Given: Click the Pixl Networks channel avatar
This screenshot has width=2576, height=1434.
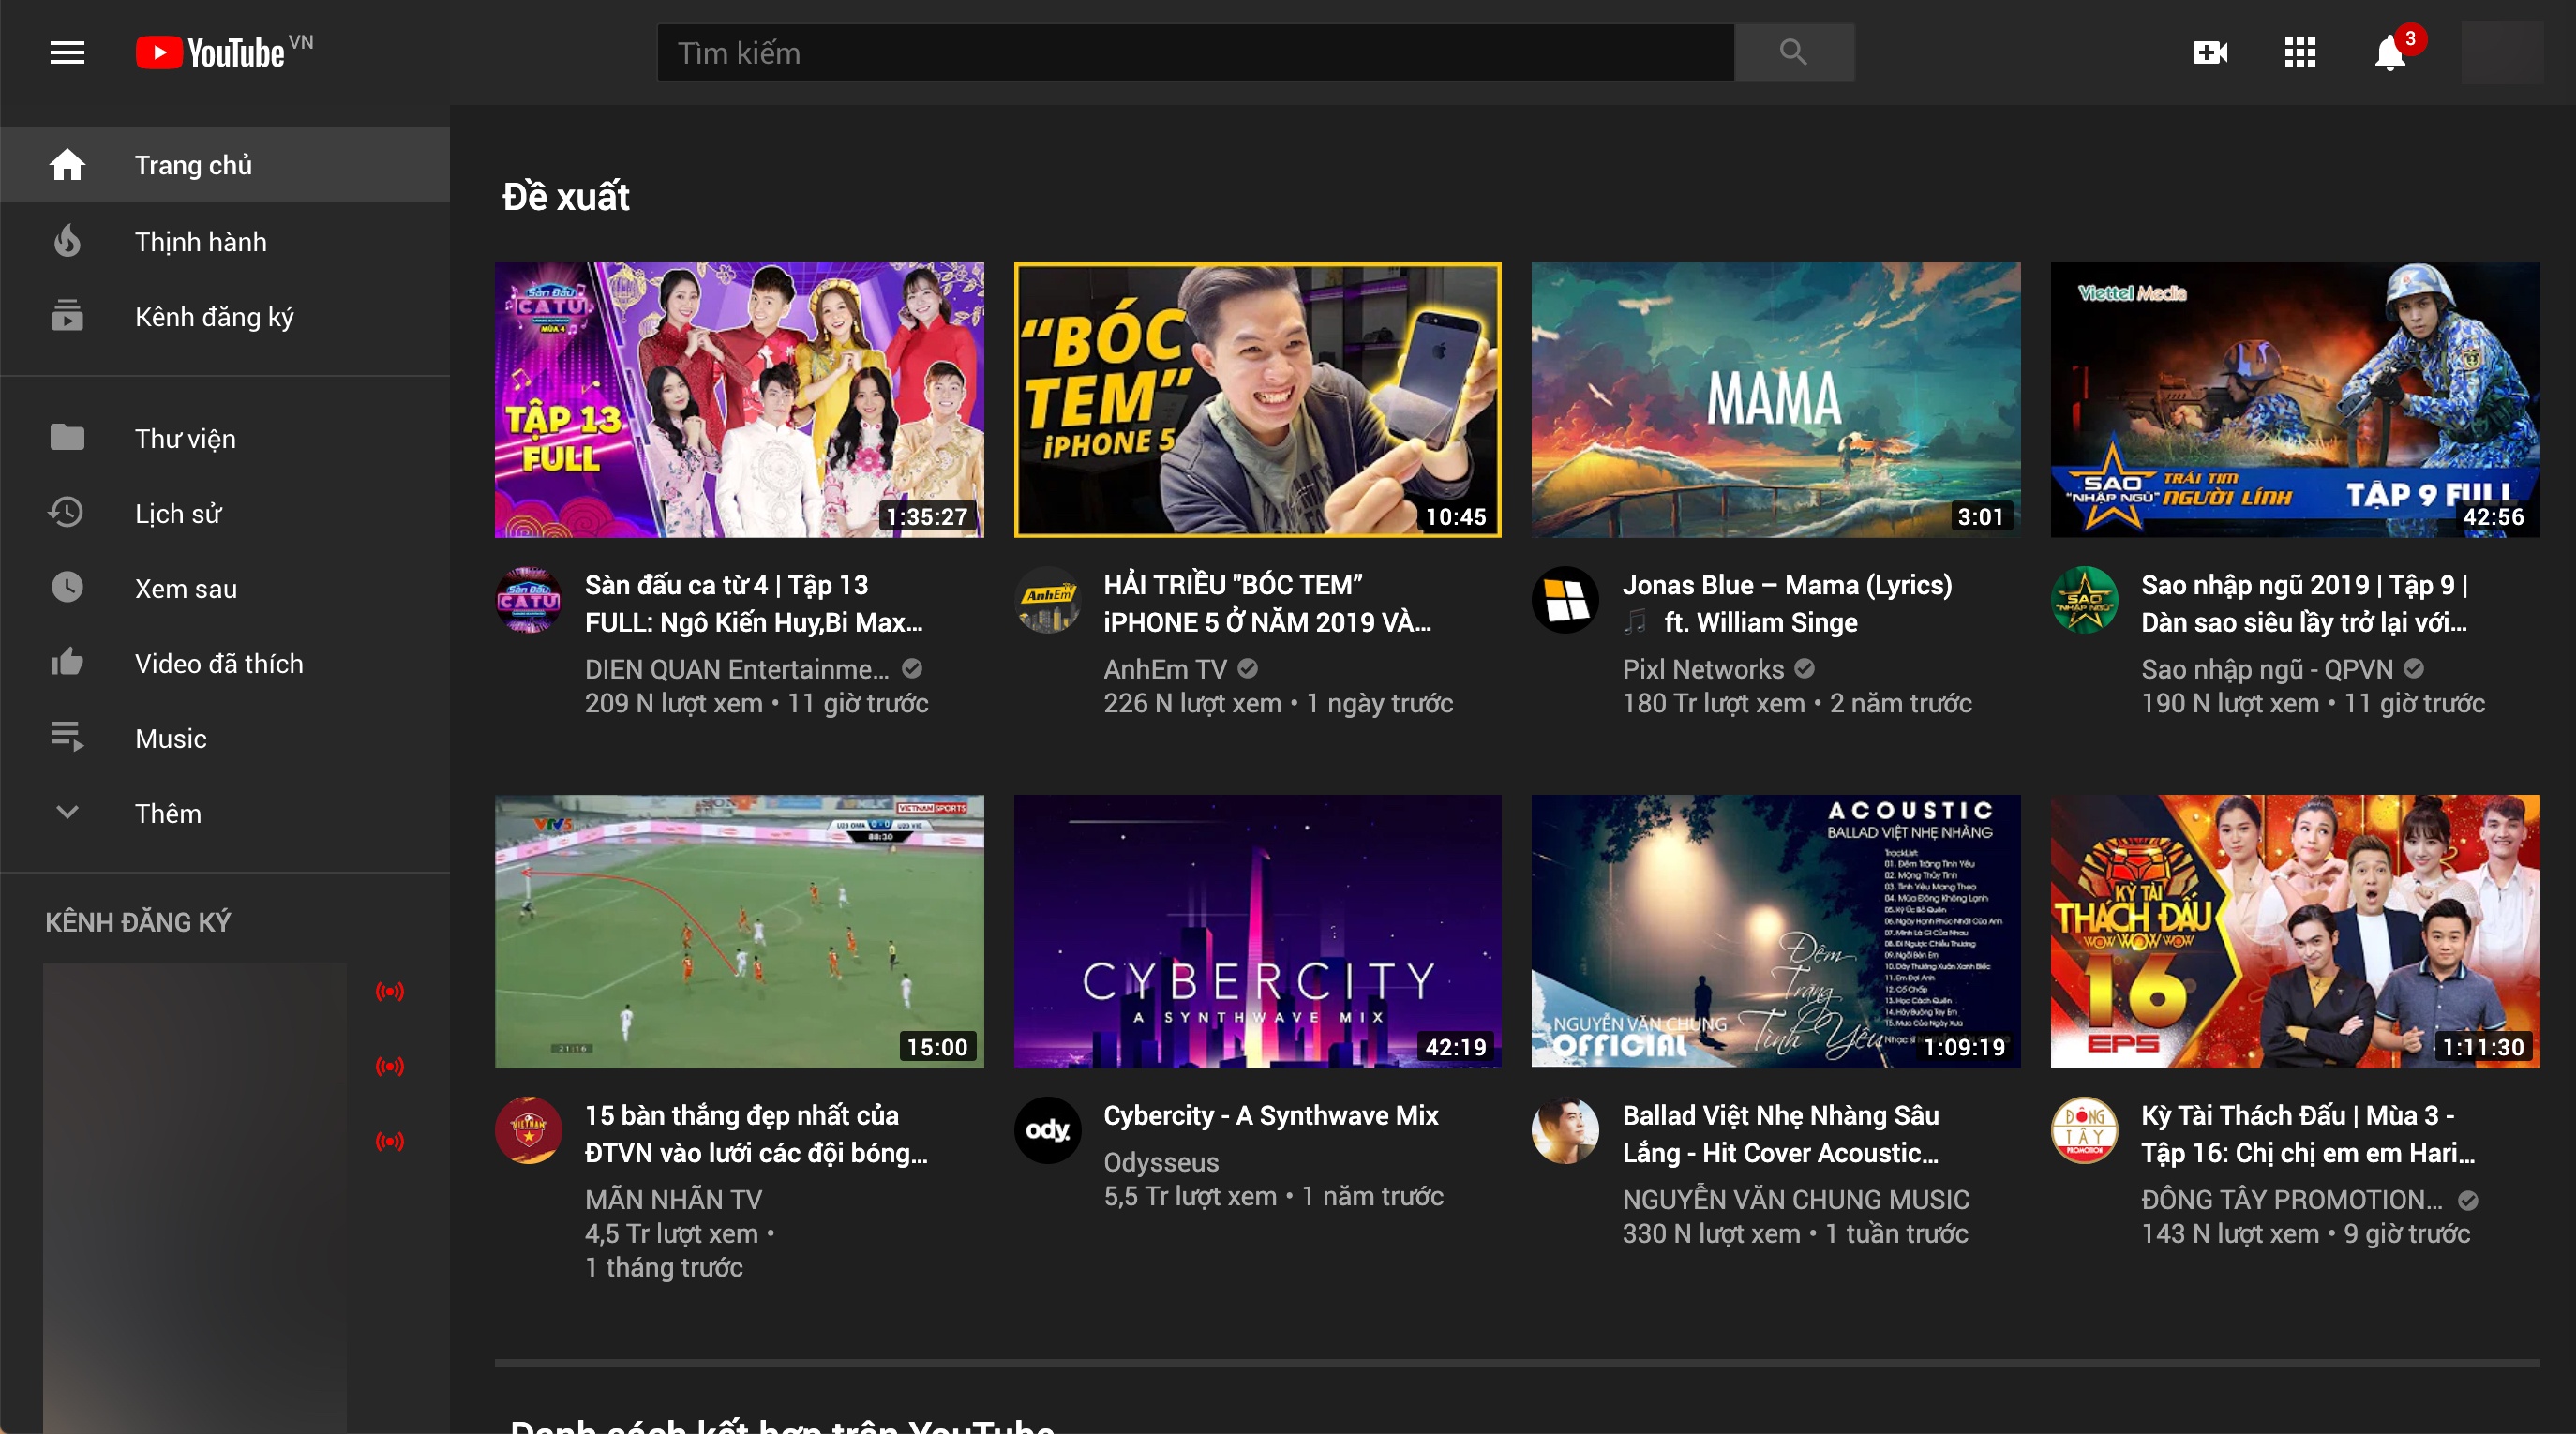Looking at the screenshot, I should click(x=1565, y=600).
